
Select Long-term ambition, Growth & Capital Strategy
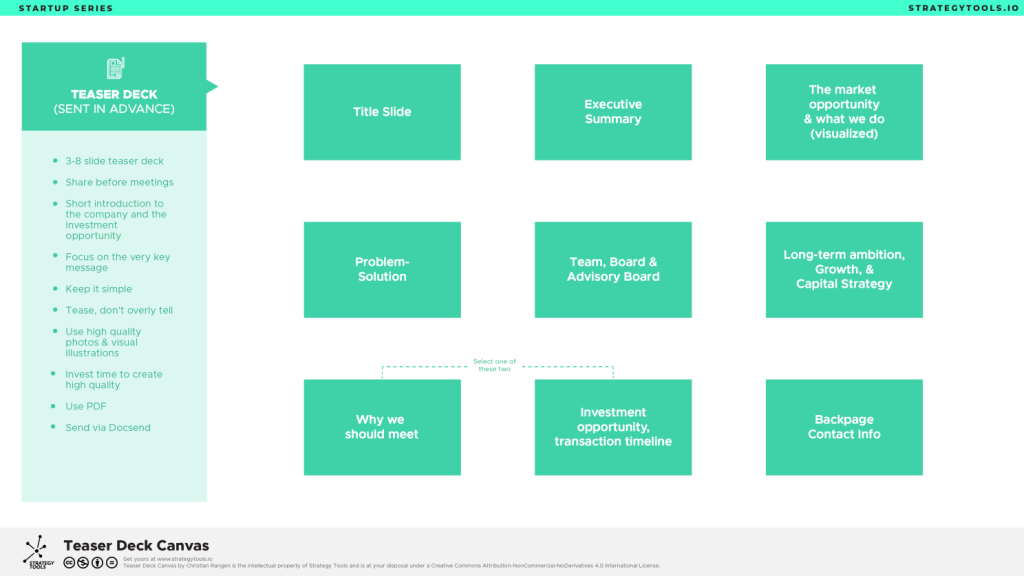[x=844, y=269]
